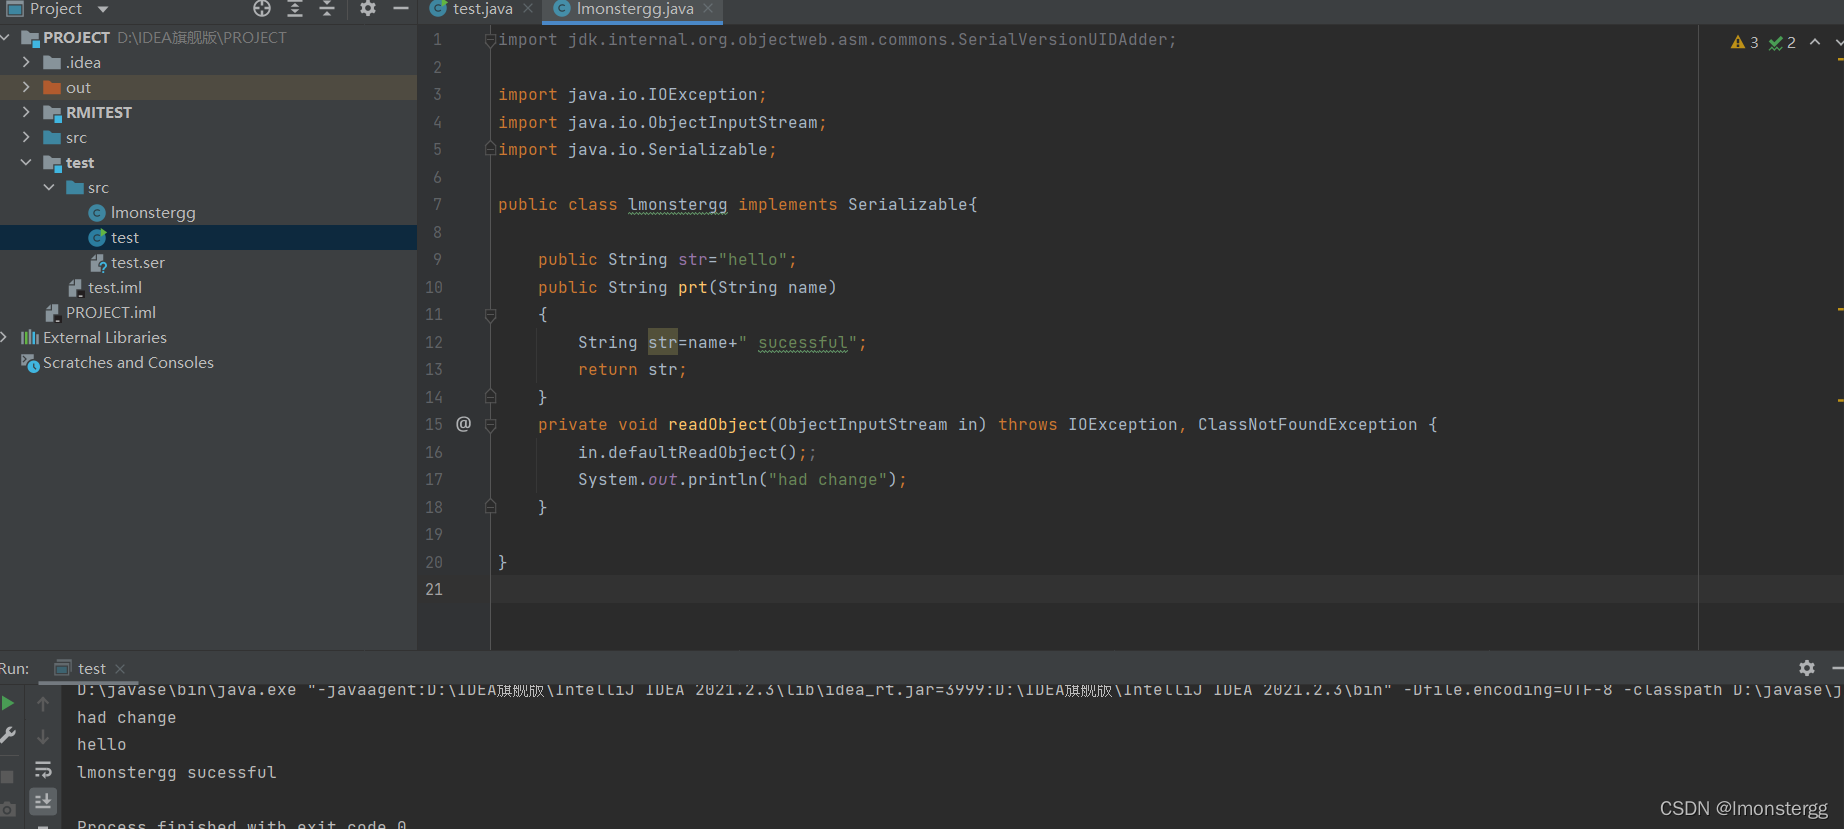Viewport: 1844px width, 829px height.
Task: Select the .idea folder row
Action: (x=208, y=62)
